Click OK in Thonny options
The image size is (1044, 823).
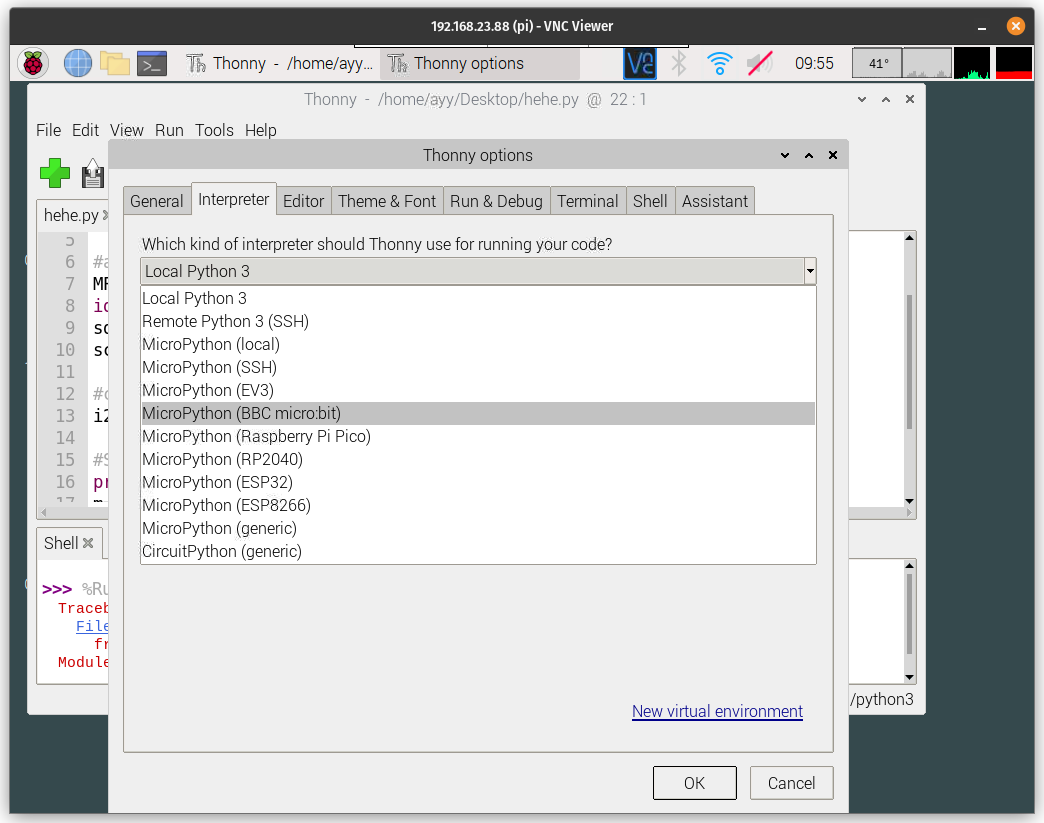694,783
